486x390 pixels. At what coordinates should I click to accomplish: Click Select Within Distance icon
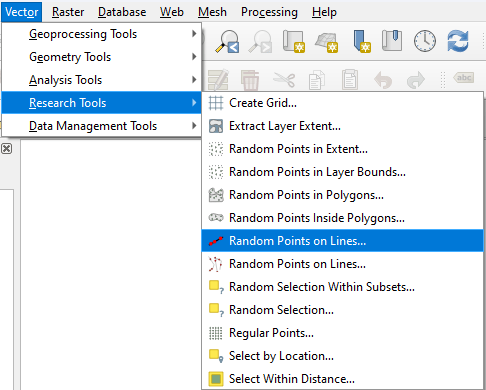[216, 379]
